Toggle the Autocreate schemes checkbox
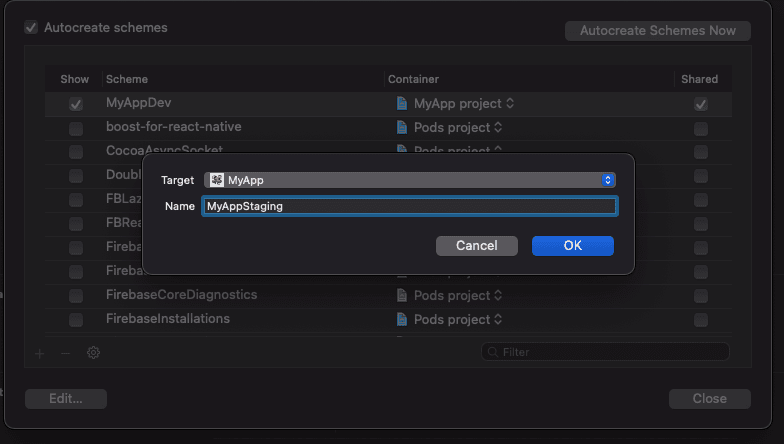784x444 pixels. click(31, 28)
